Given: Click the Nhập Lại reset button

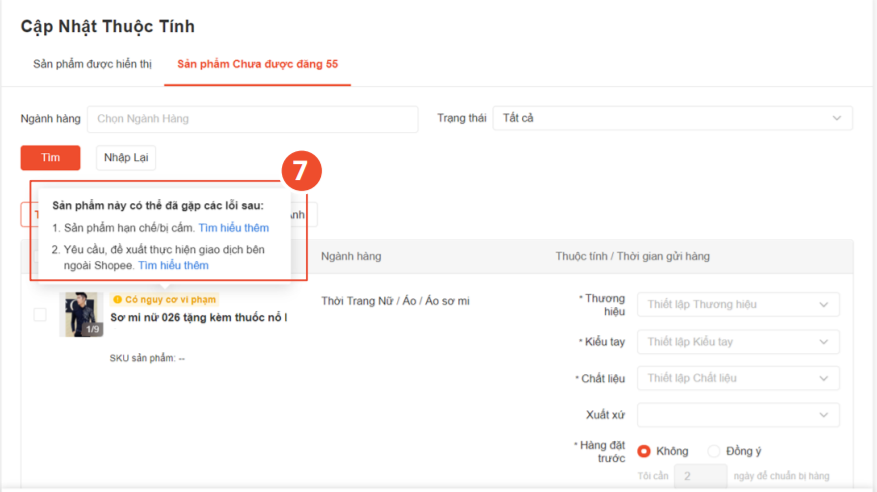Looking at the screenshot, I should click(126, 158).
